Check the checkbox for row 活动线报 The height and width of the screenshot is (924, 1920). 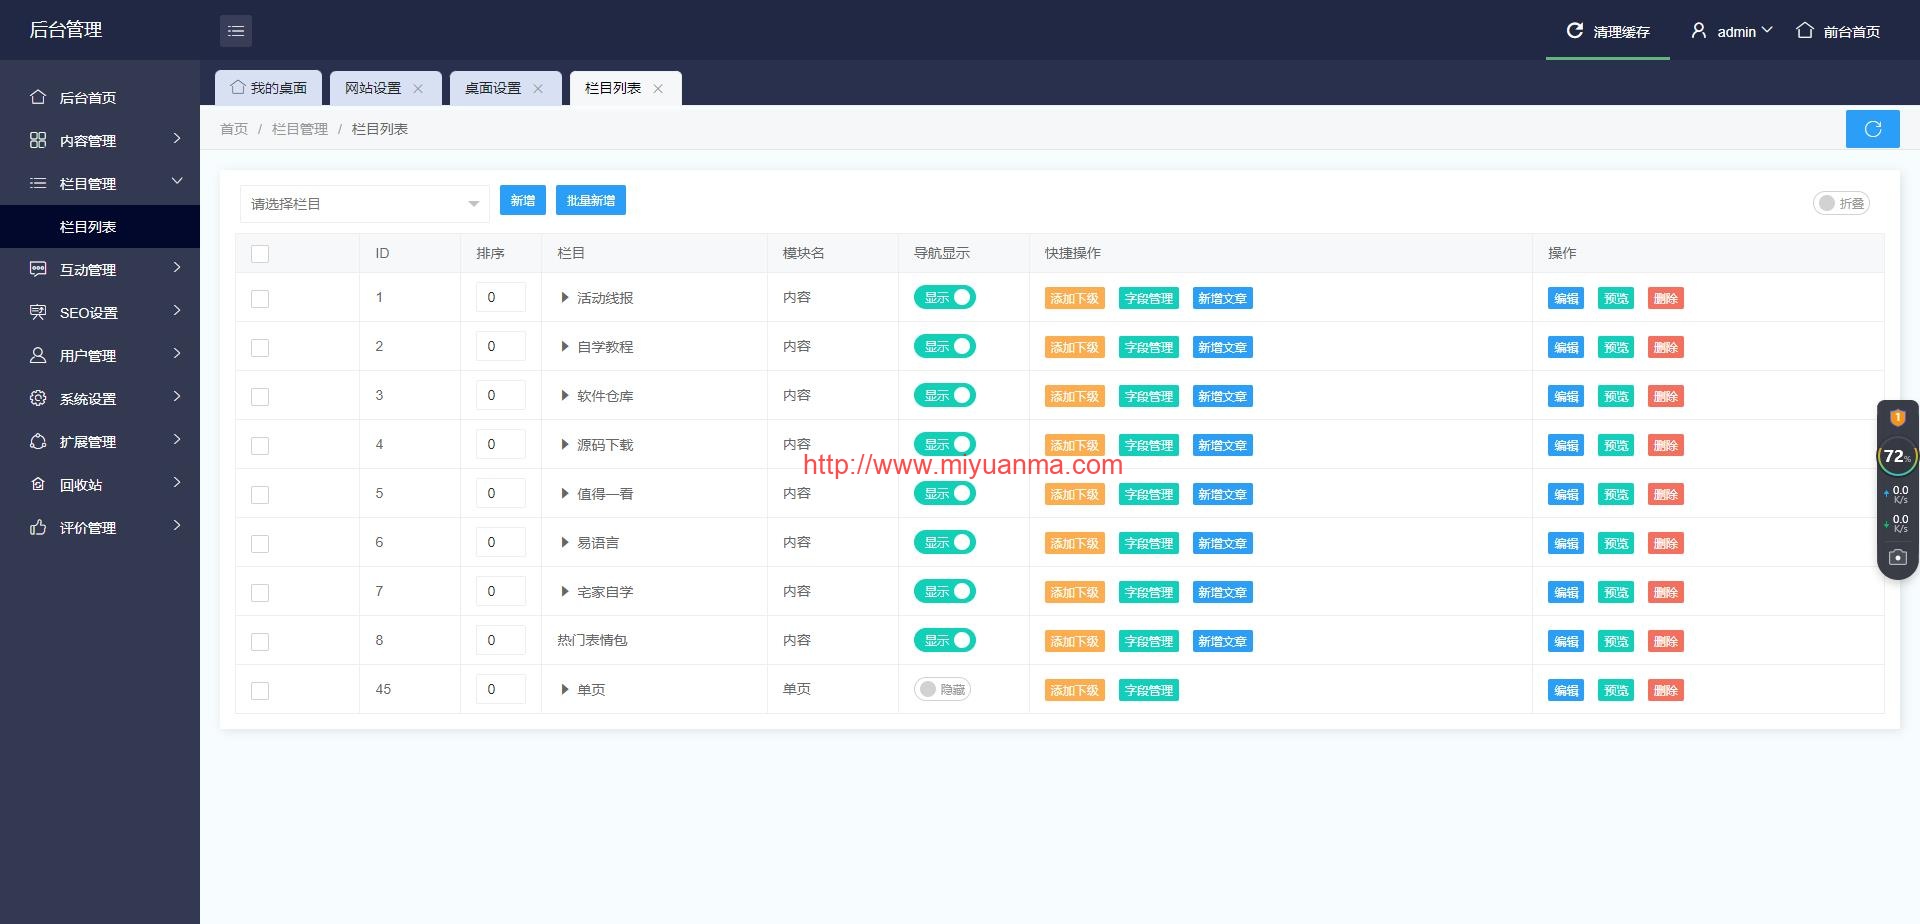(x=260, y=299)
